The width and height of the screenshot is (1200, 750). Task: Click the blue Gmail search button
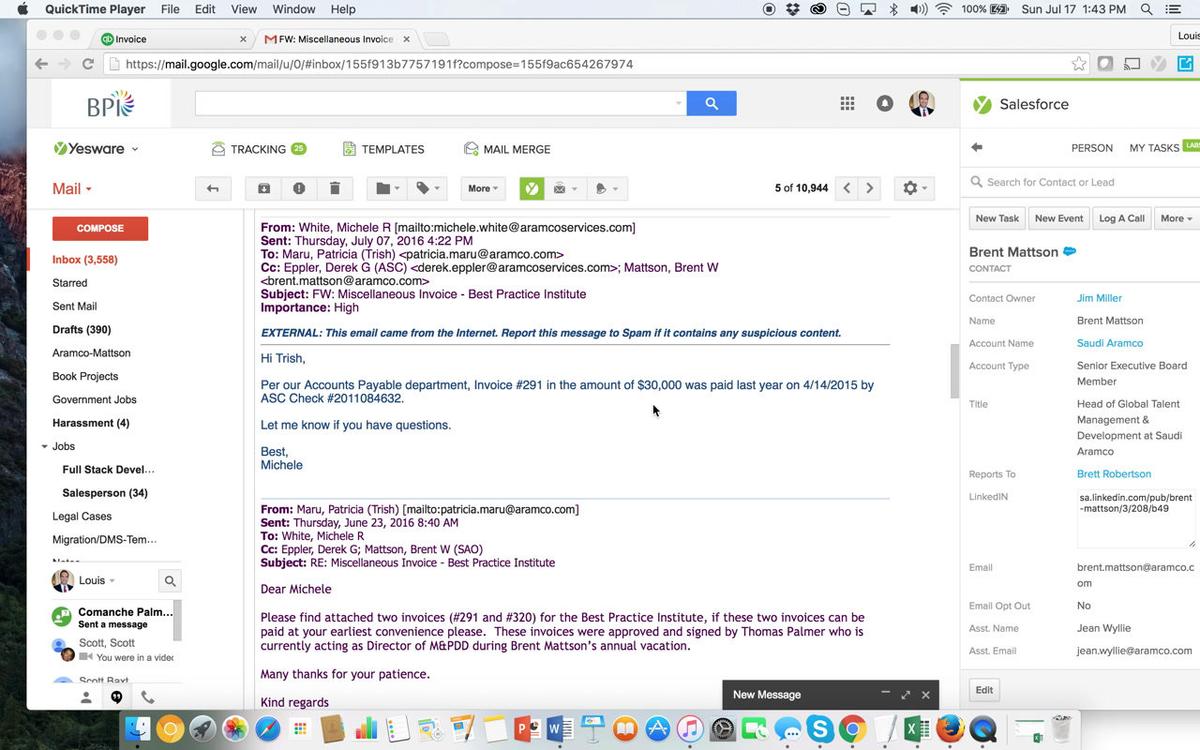[711, 103]
